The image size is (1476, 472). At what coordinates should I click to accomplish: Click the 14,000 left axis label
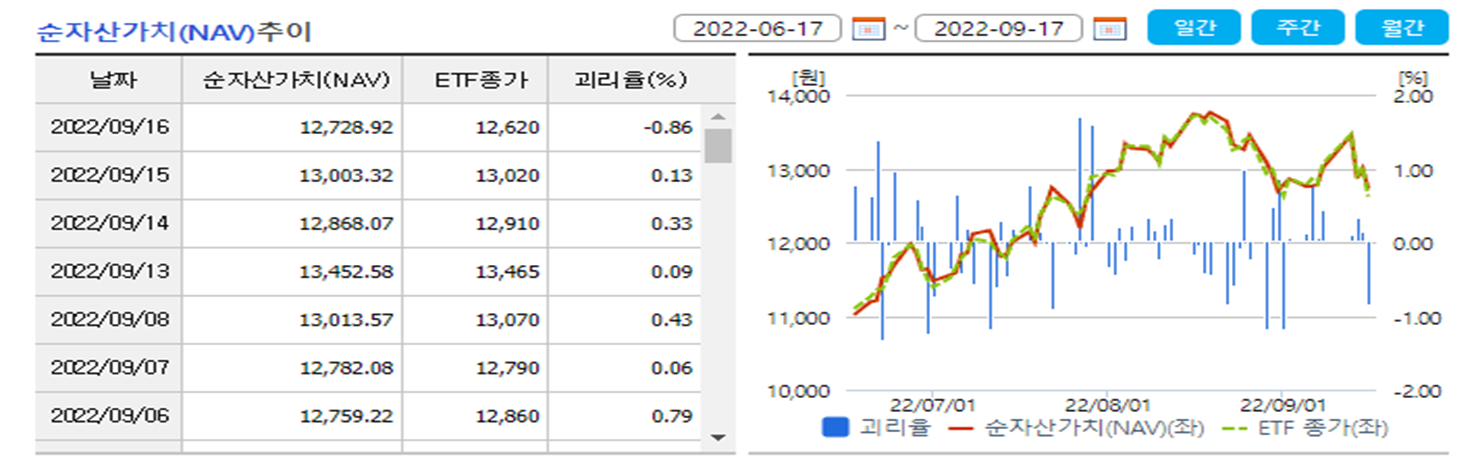(x=798, y=97)
